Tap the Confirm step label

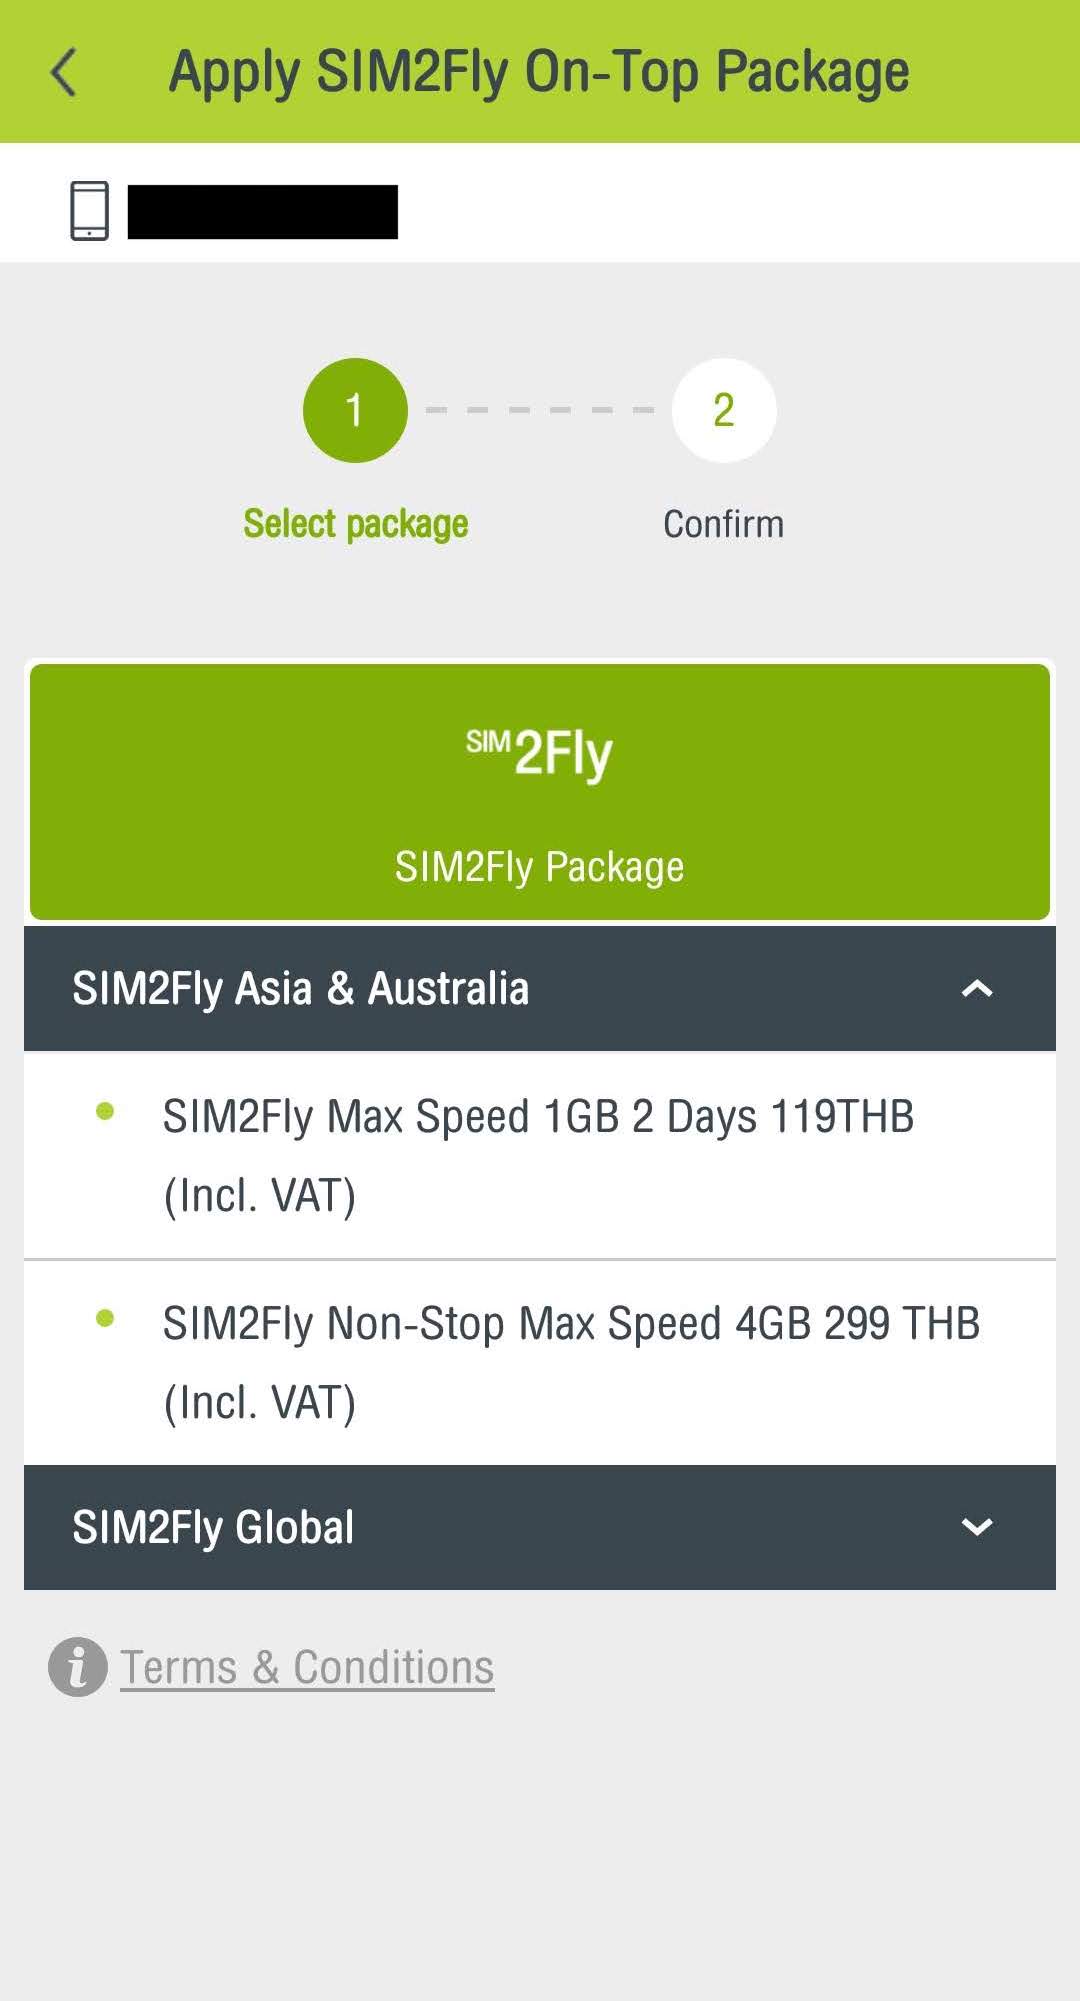point(723,524)
